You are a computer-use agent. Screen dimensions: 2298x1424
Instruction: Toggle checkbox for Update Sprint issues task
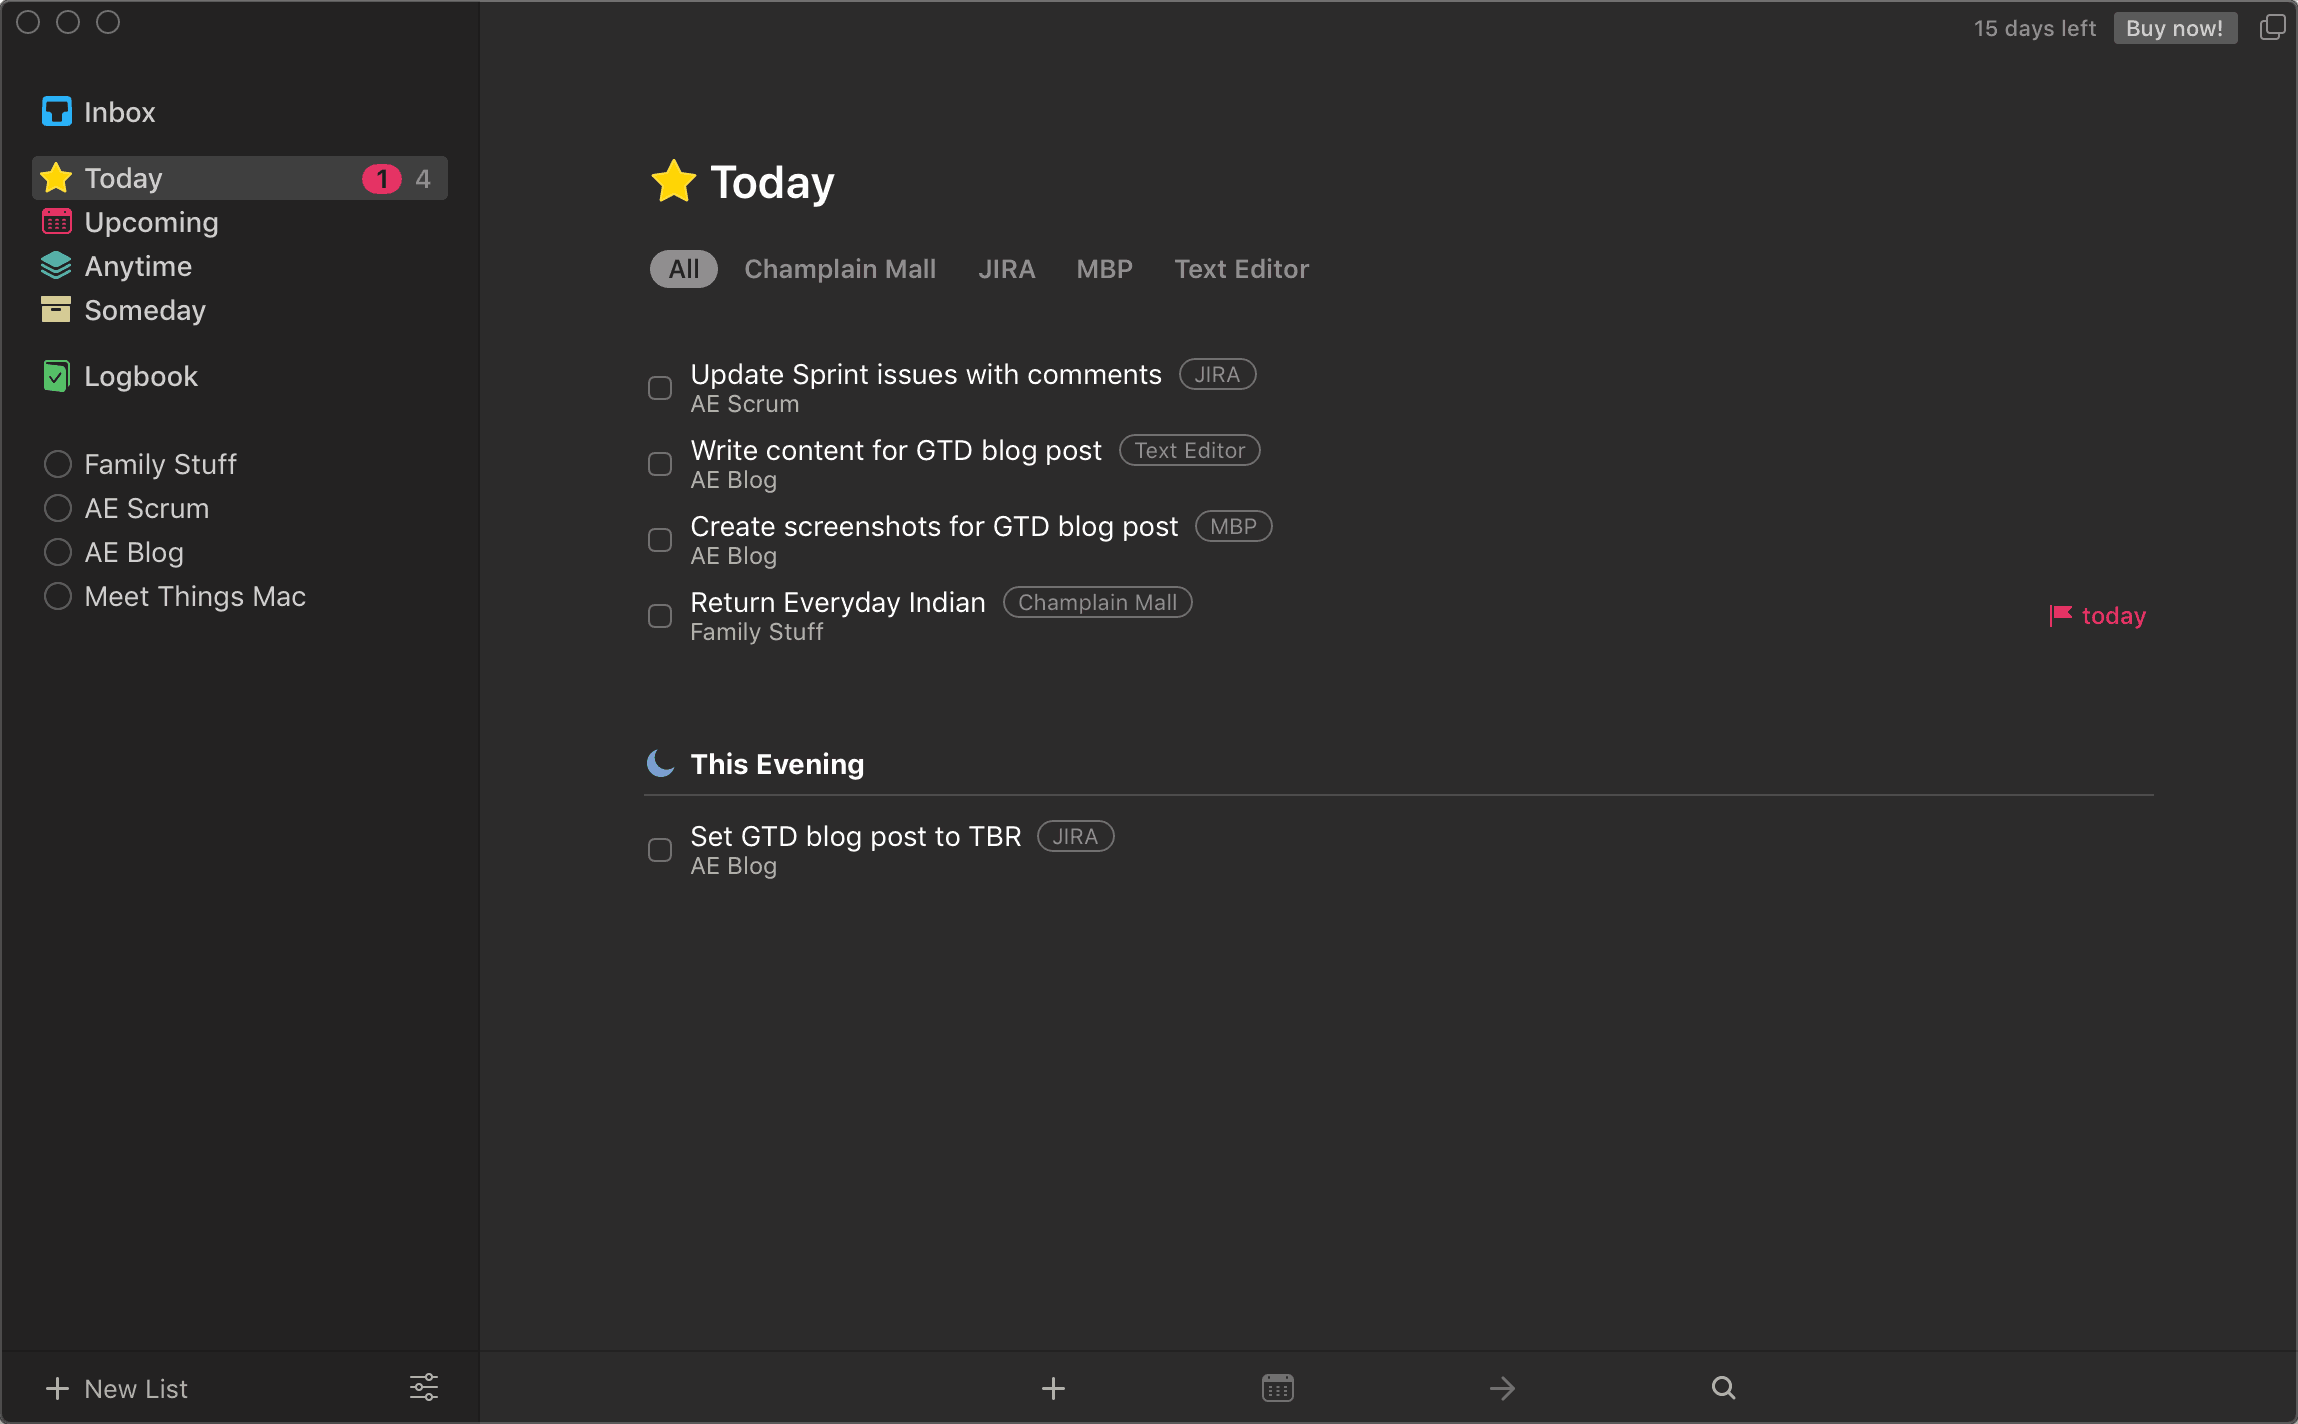pyautogui.click(x=660, y=386)
